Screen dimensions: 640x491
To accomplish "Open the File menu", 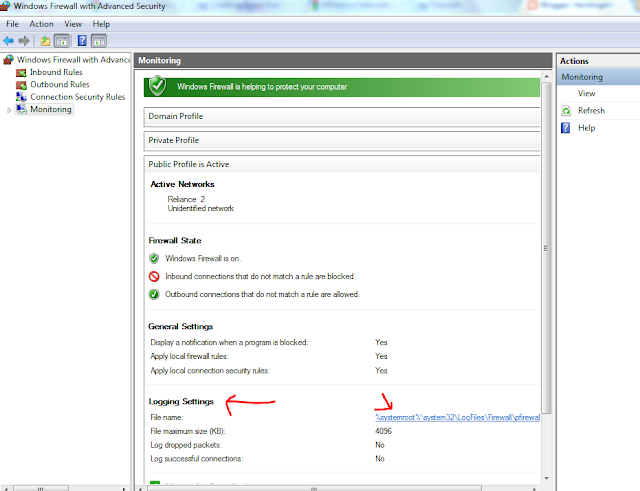I will pyautogui.click(x=12, y=24).
